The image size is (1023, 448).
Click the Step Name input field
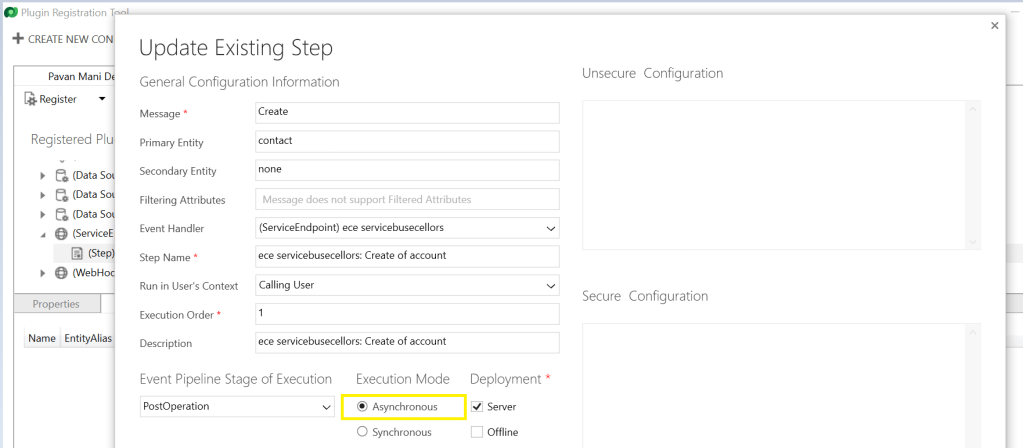click(407, 256)
